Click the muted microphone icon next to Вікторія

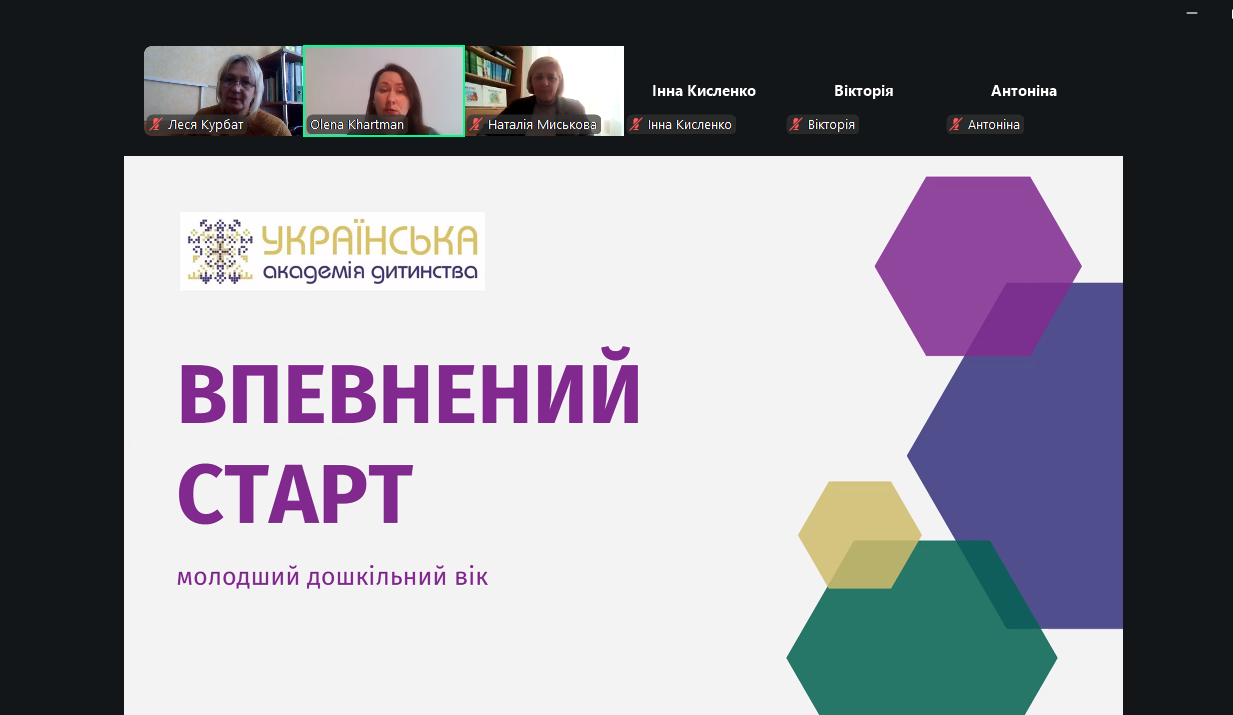click(797, 125)
